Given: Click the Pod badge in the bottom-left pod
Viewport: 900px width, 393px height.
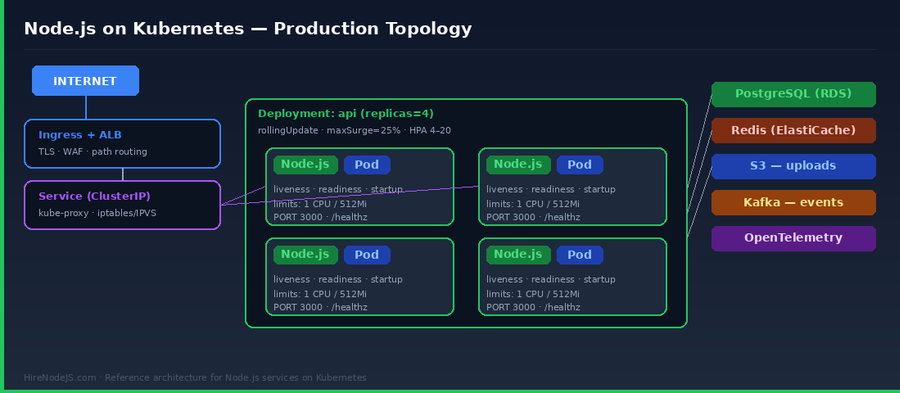Looking at the screenshot, I should click(x=367, y=255).
